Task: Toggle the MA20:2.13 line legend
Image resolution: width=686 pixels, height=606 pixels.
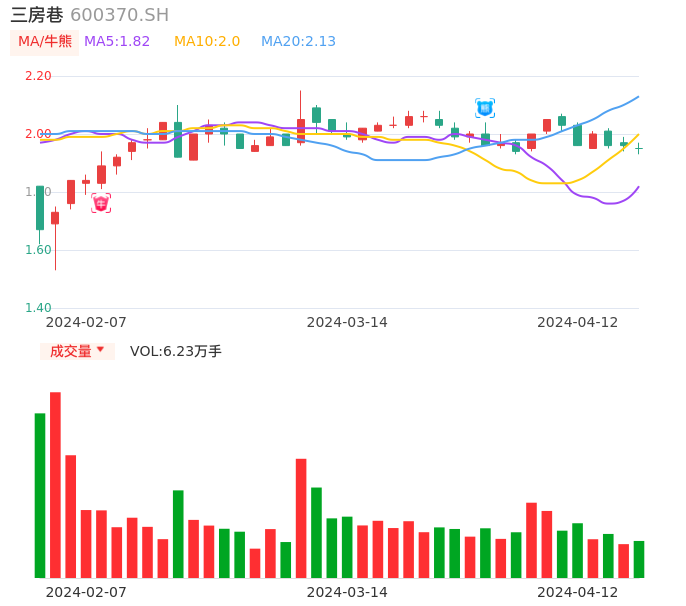Action: [x=298, y=41]
